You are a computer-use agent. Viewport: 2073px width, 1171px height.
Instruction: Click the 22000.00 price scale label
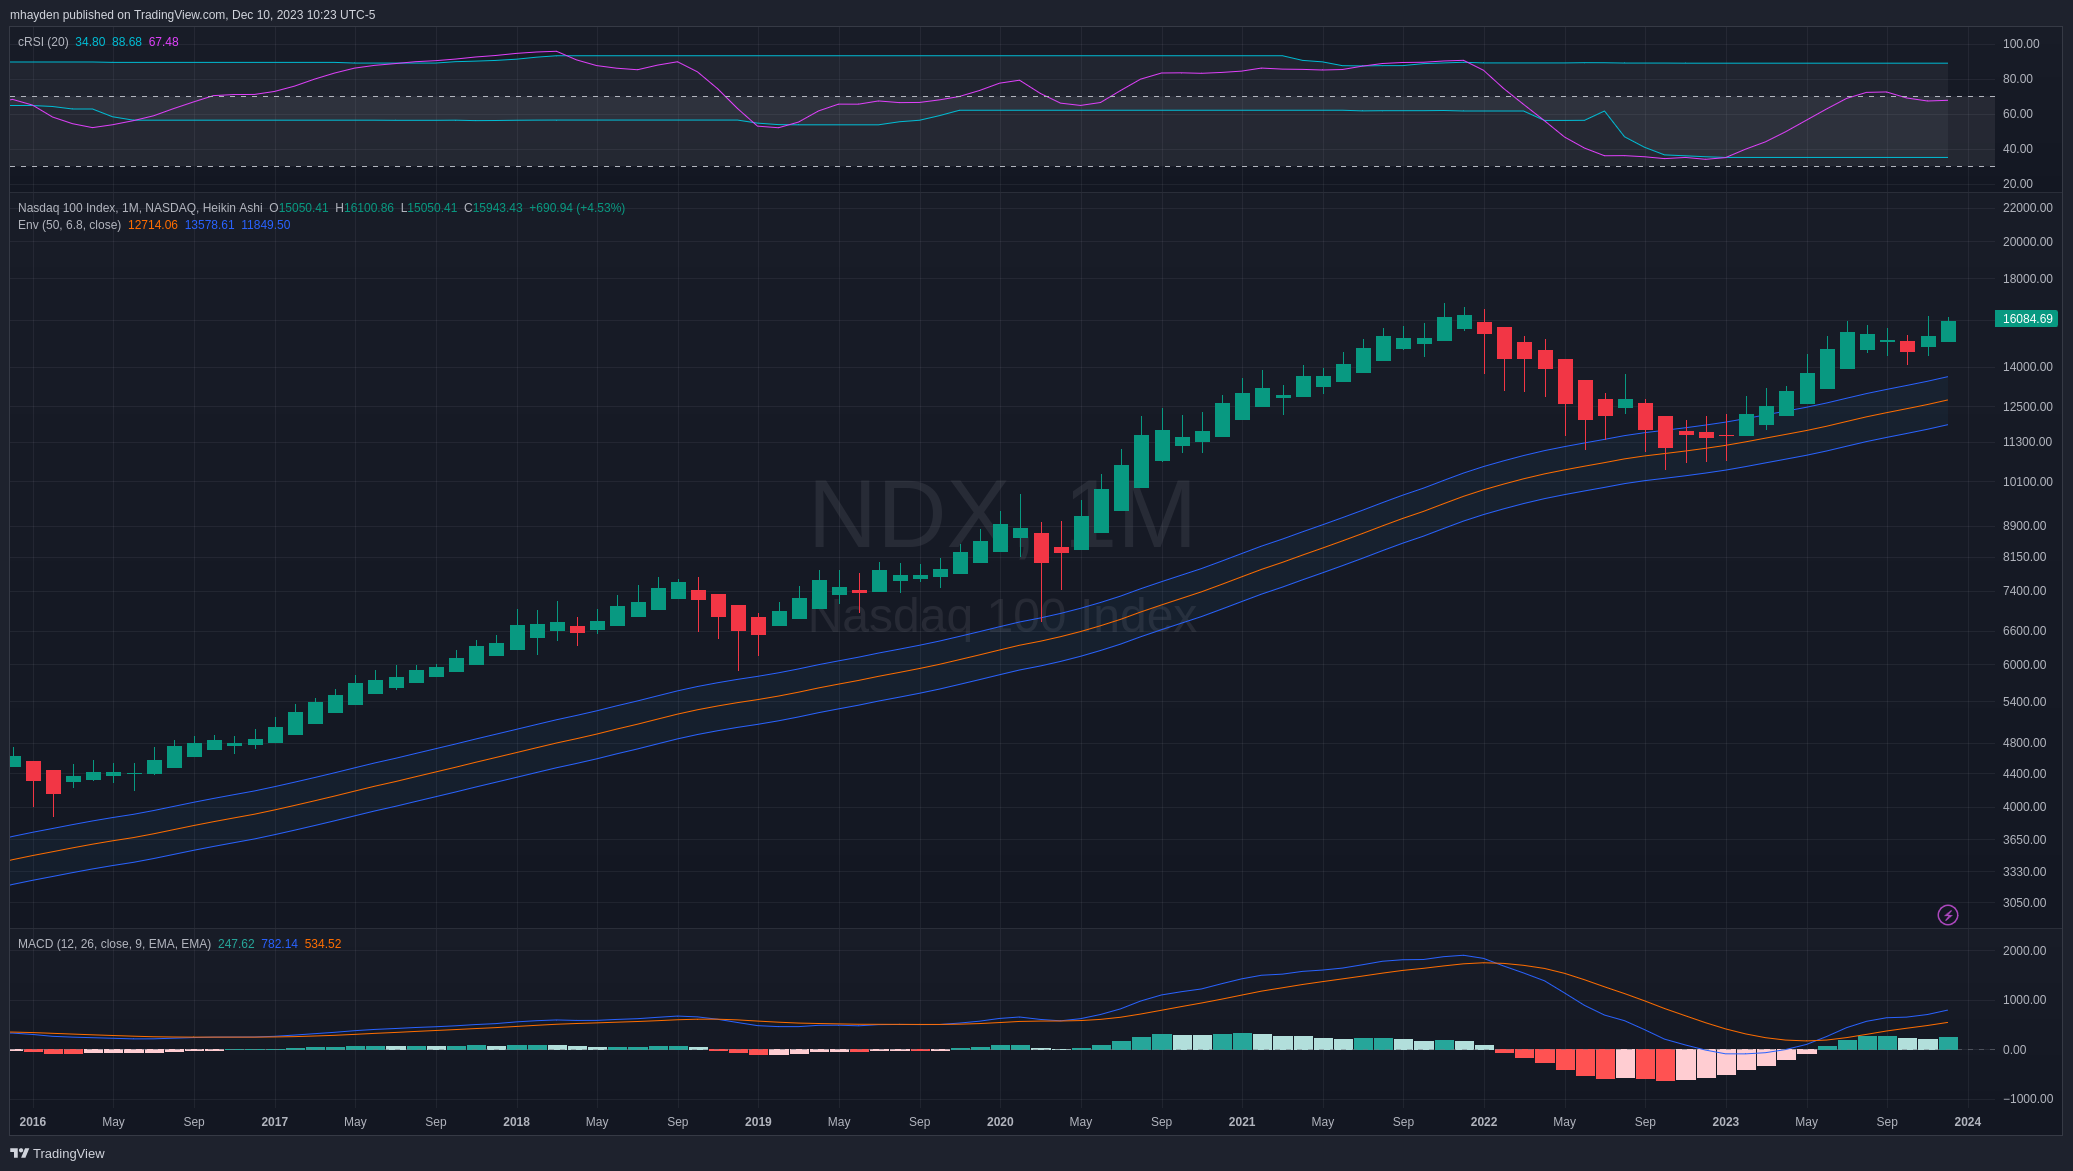pos(2027,208)
